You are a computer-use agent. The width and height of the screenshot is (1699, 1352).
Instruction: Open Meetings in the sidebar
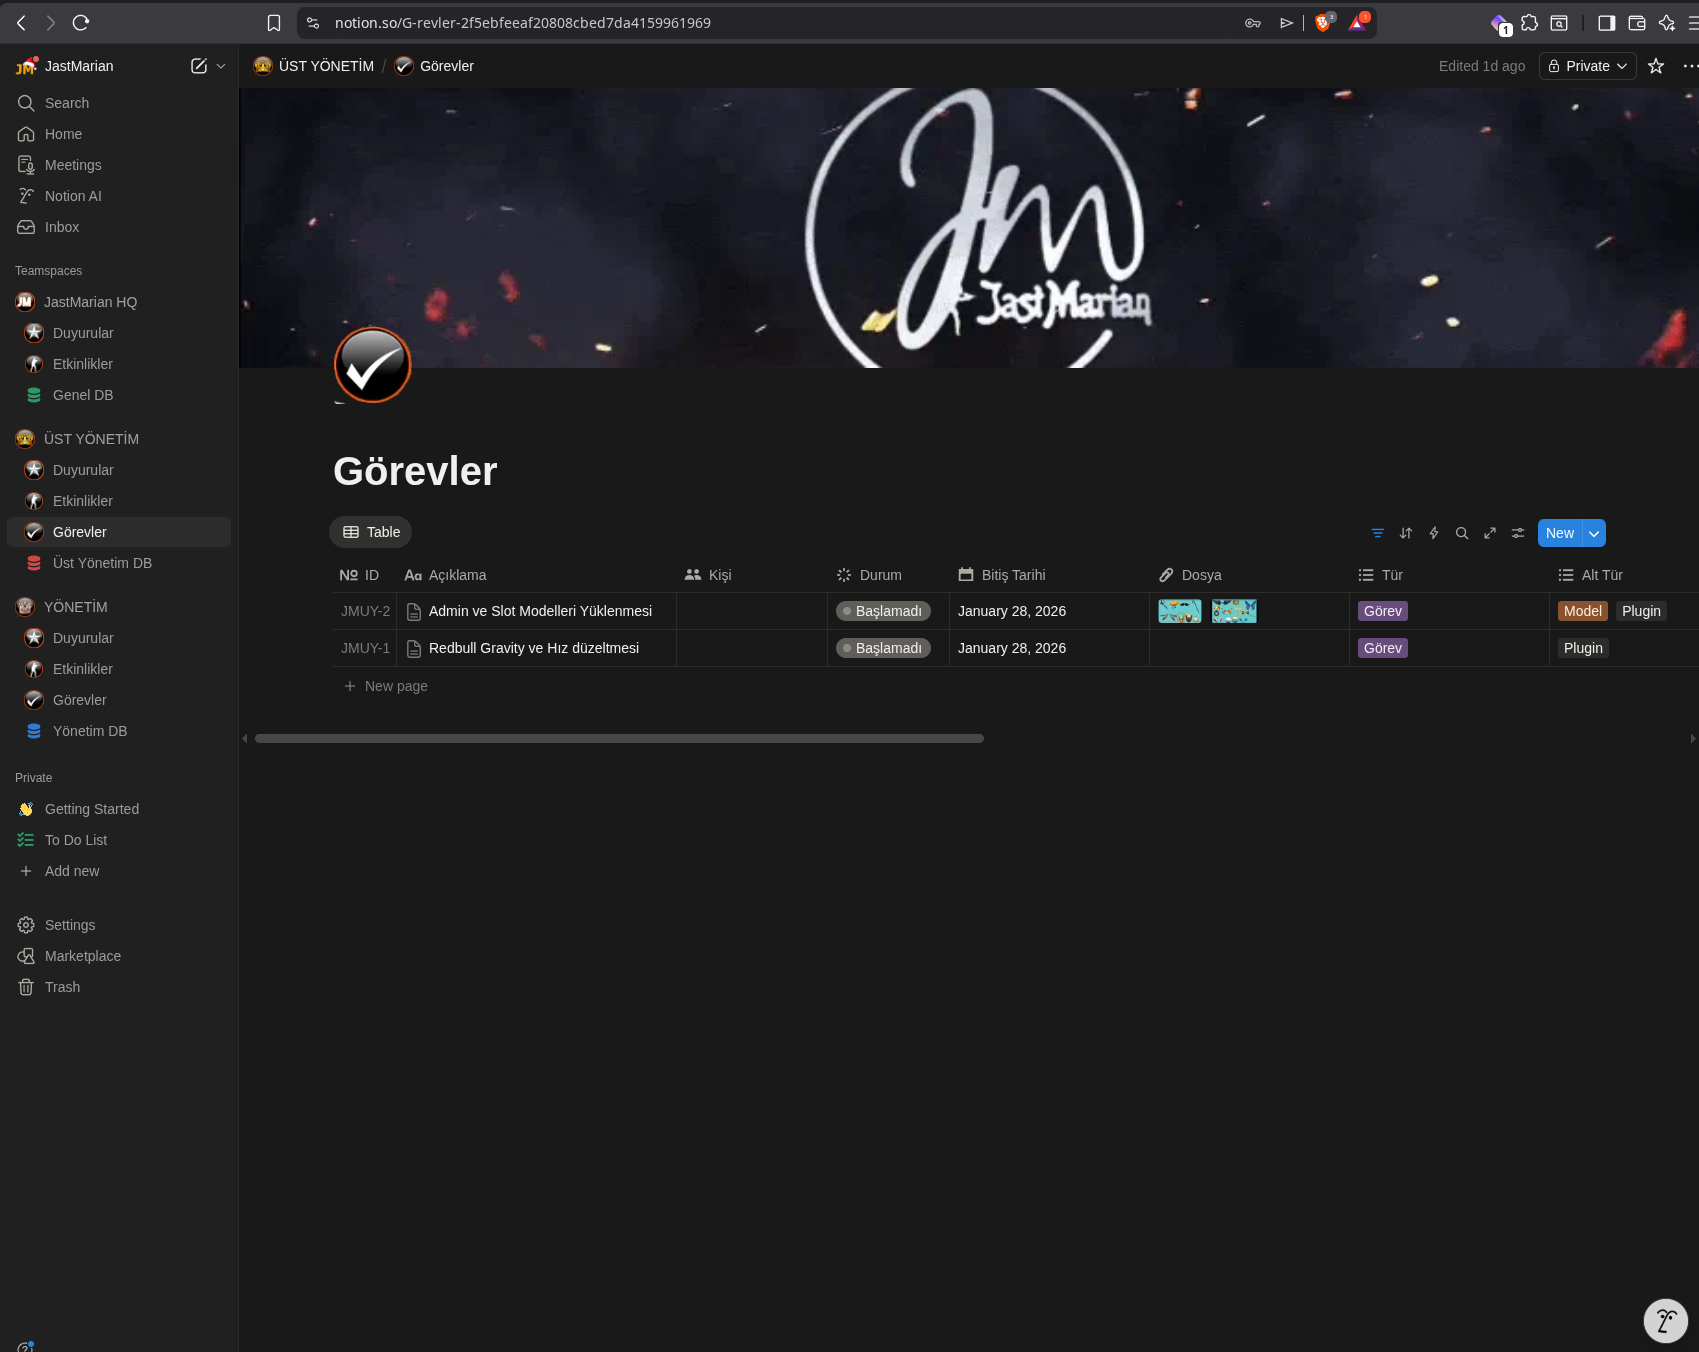click(119, 165)
